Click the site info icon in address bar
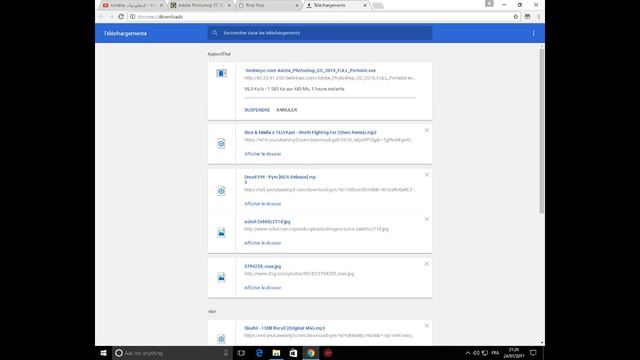 click(x=132, y=17)
